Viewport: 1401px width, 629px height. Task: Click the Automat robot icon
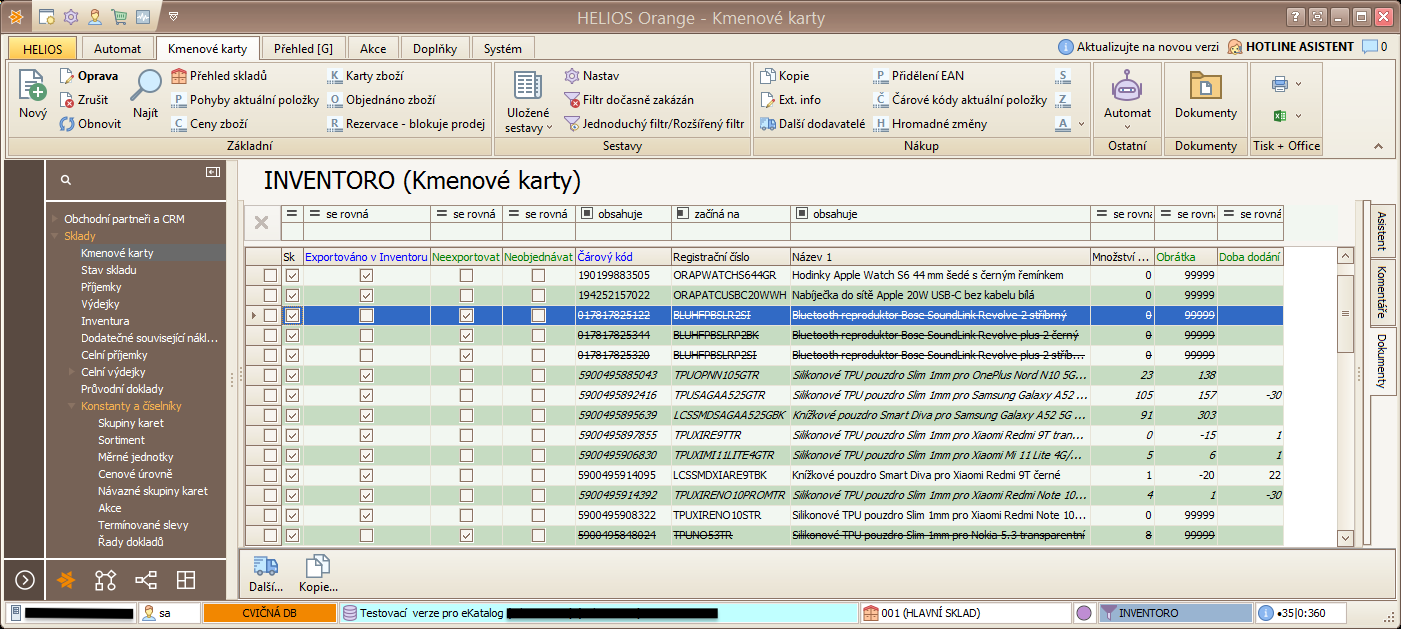pos(1127,88)
